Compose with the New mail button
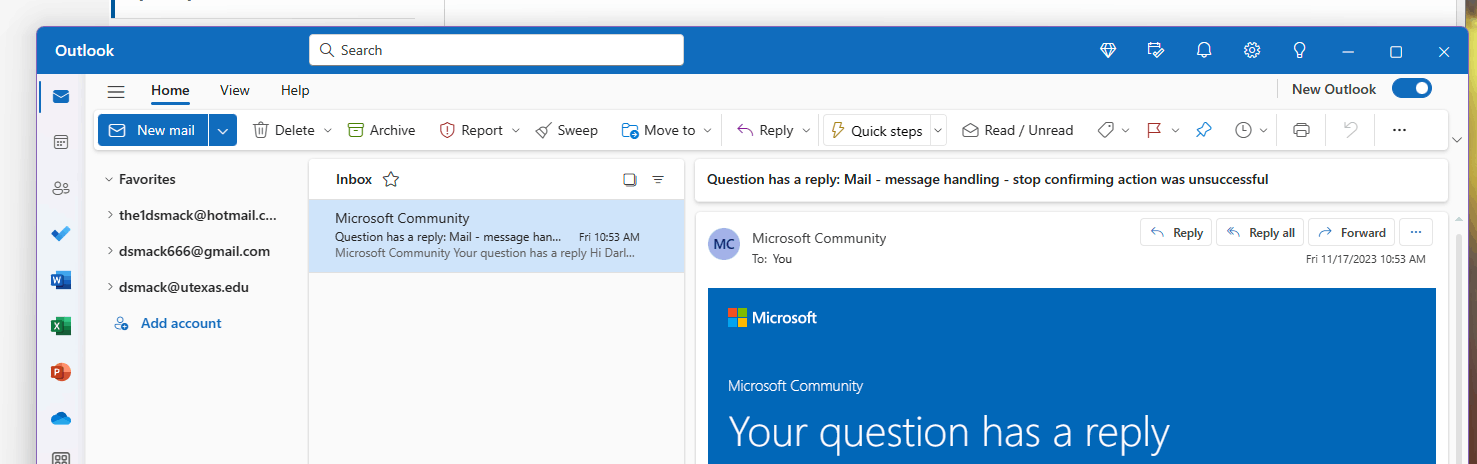The image size is (1477, 464). click(x=153, y=130)
